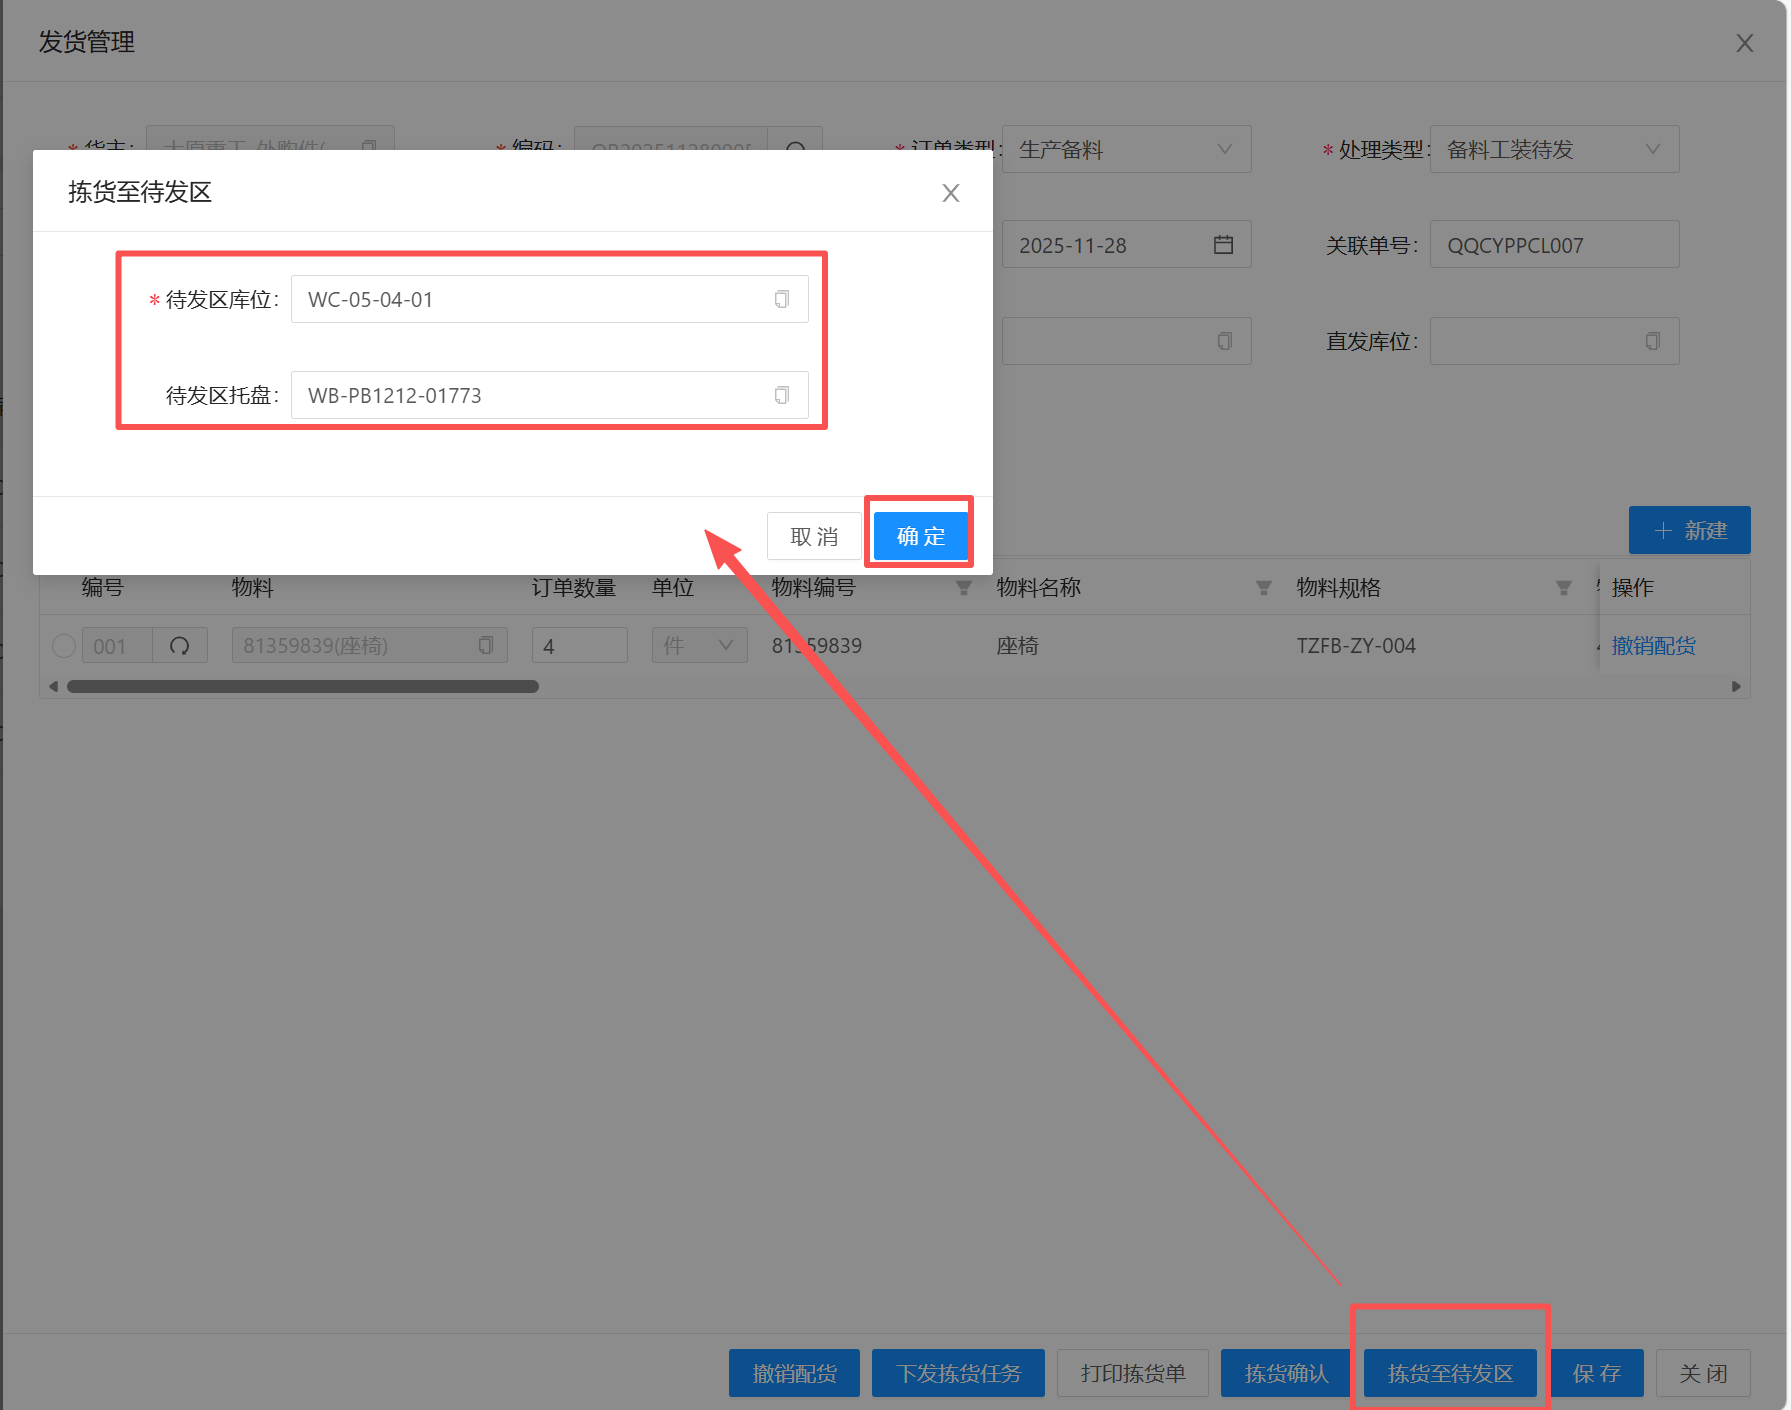Select the radio button for row 001
This screenshot has width=1791, height=1410.
click(x=64, y=646)
